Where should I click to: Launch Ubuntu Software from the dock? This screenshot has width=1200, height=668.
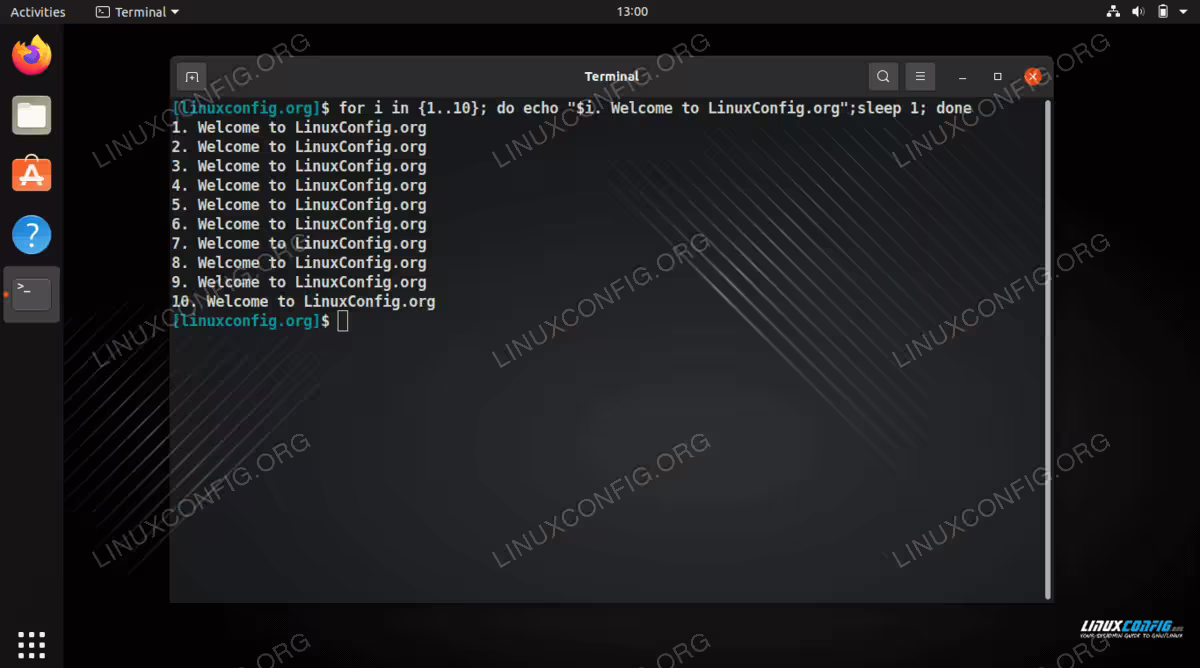(32, 175)
